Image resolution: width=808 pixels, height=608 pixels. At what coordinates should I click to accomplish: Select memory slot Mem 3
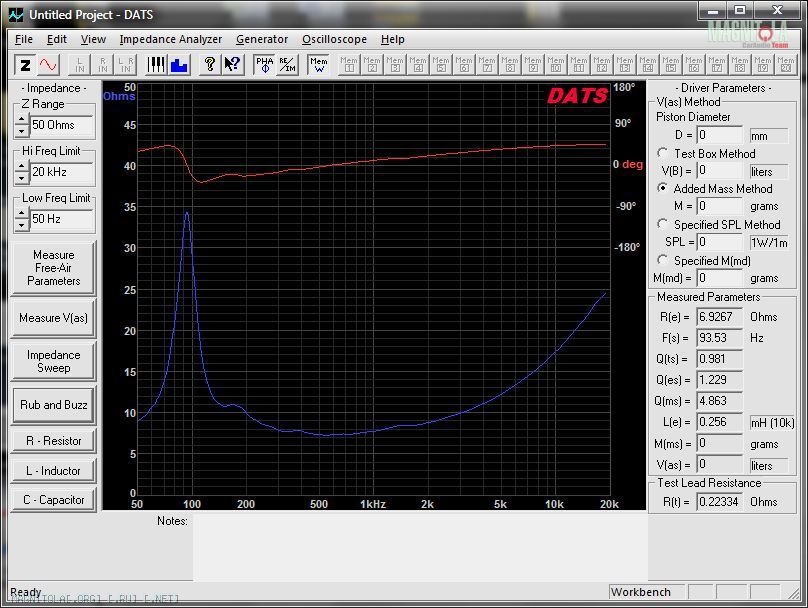click(395, 65)
